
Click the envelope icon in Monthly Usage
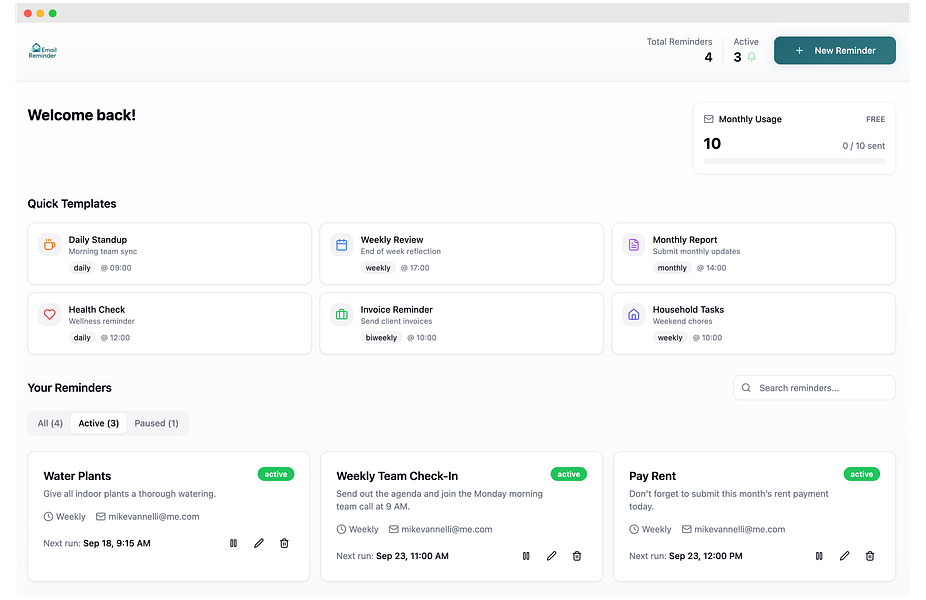point(709,119)
